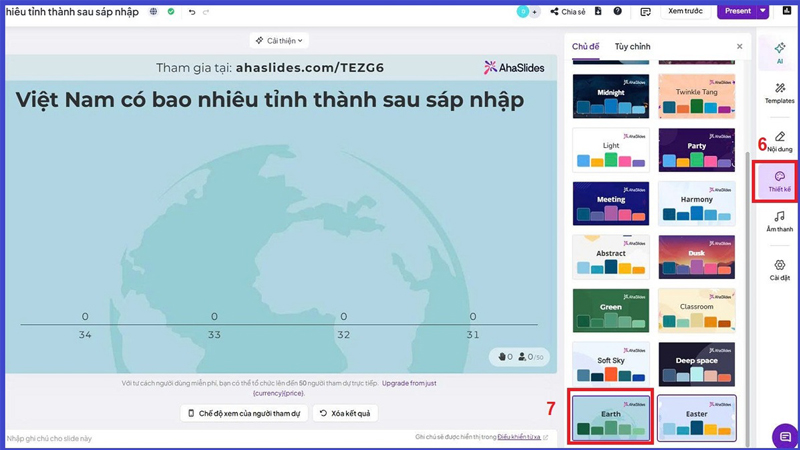Open Âm thanh sound sidebar item

pyautogui.click(x=780, y=222)
